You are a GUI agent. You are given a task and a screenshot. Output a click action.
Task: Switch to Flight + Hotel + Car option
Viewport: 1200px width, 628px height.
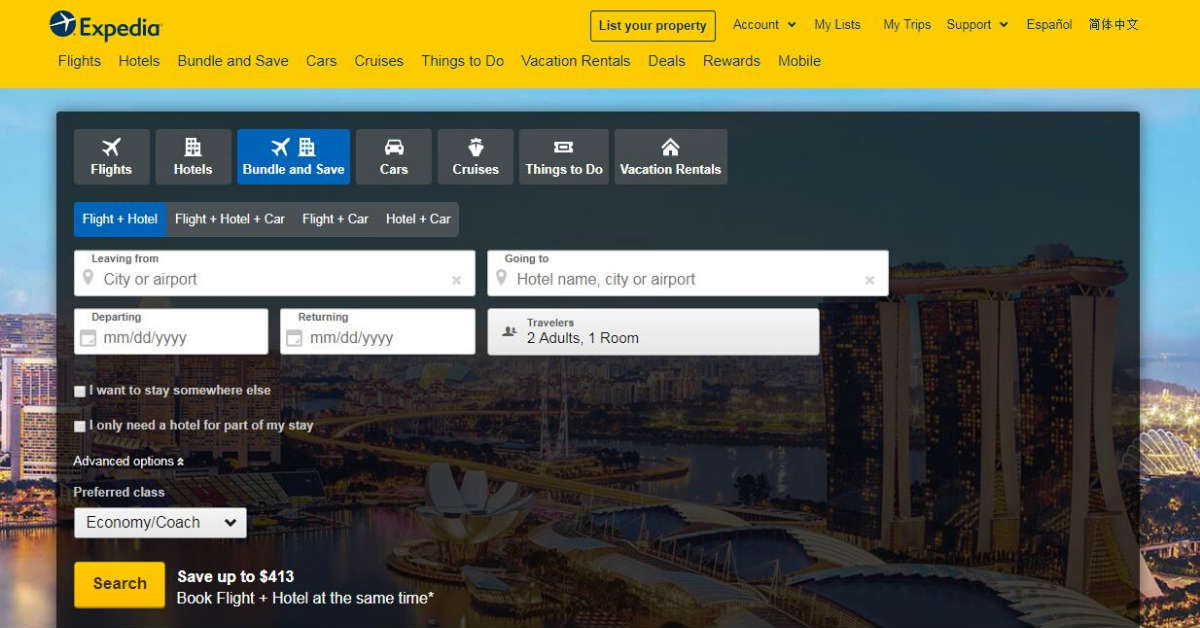(x=230, y=219)
